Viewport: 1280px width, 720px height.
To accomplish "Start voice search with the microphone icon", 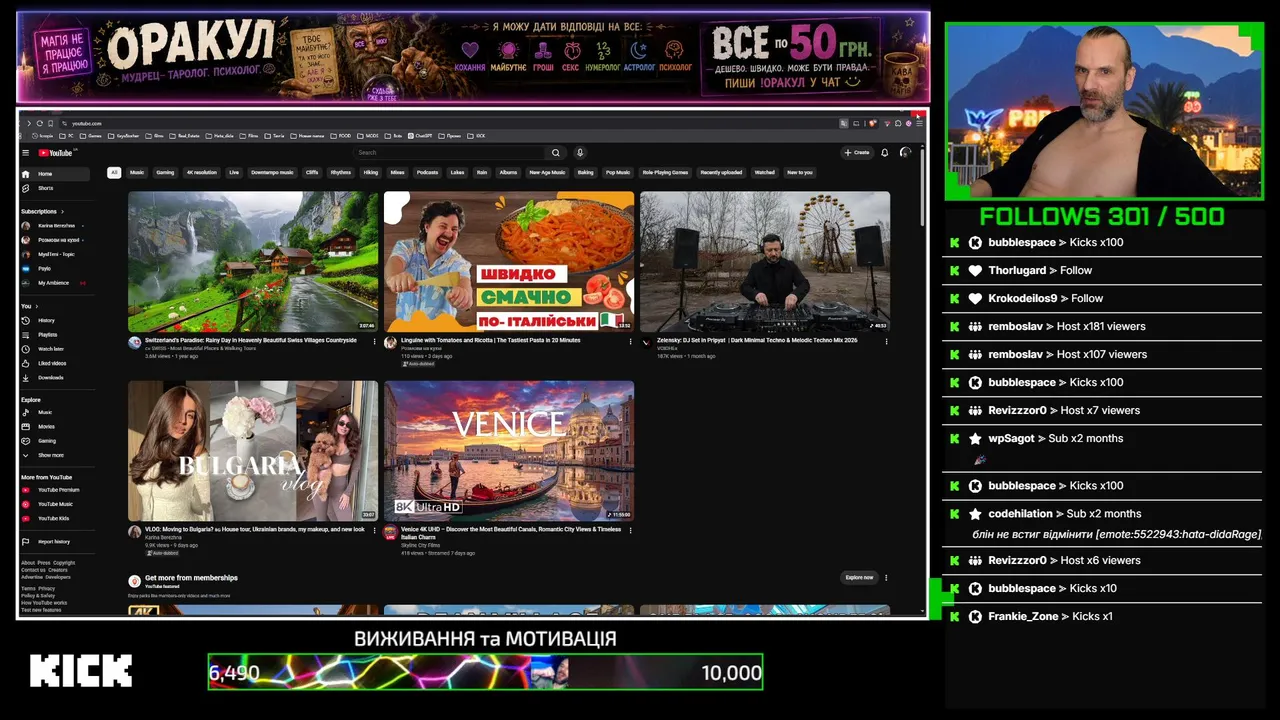I will click(x=580, y=153).
